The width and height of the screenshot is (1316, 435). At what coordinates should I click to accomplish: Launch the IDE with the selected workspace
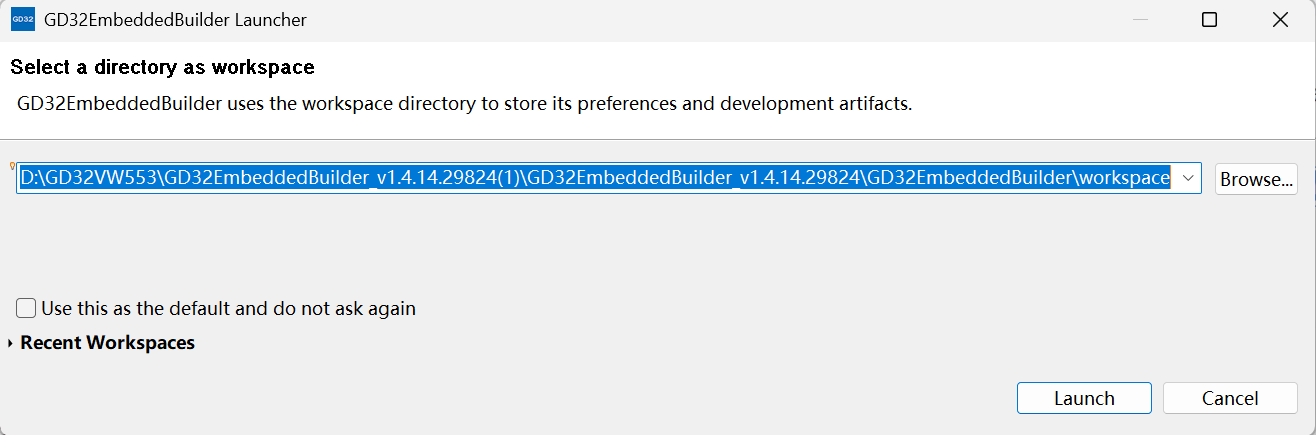click(x=1084, y=398)
